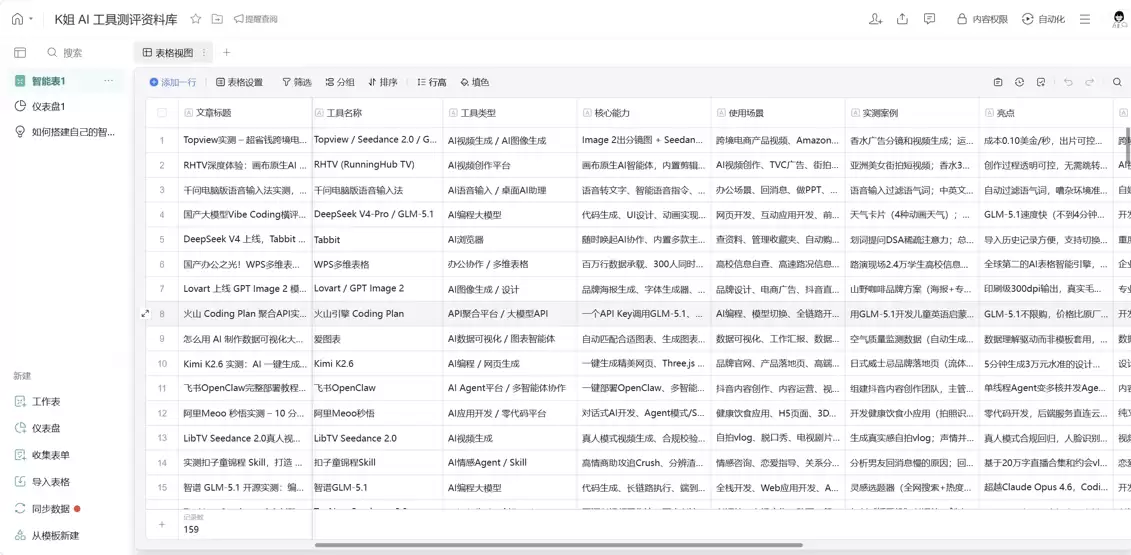Click the share/export upload icon
The image size is (1131, 555).
(x=902, y=19)
